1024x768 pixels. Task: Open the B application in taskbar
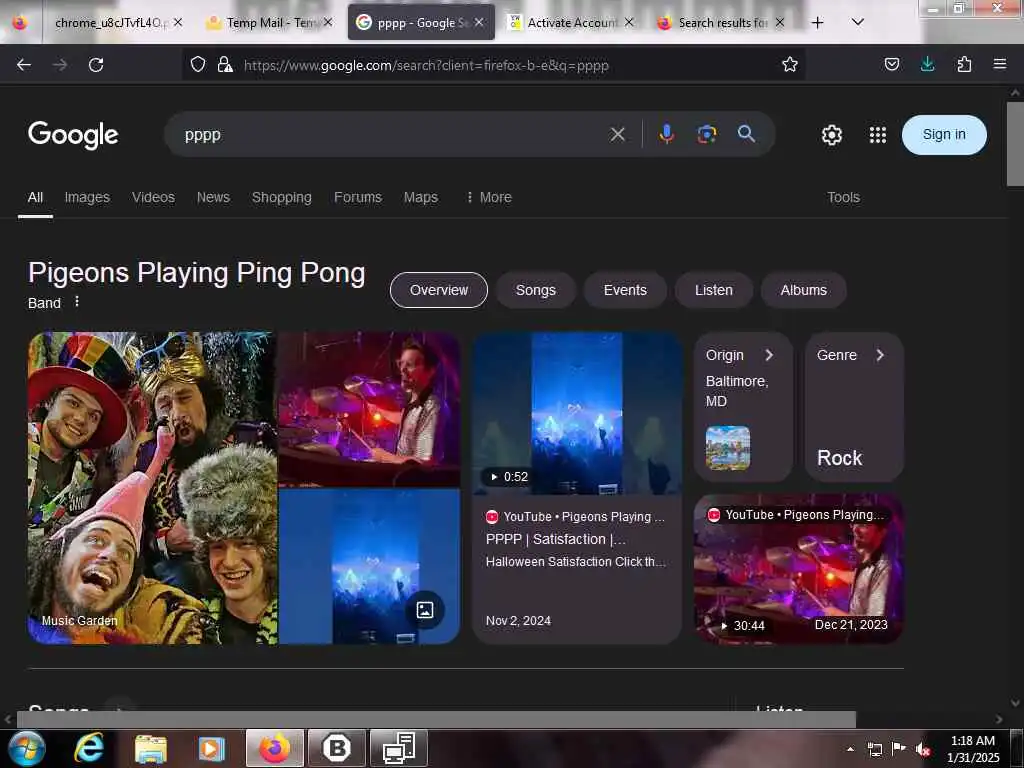tap(336, 748)
